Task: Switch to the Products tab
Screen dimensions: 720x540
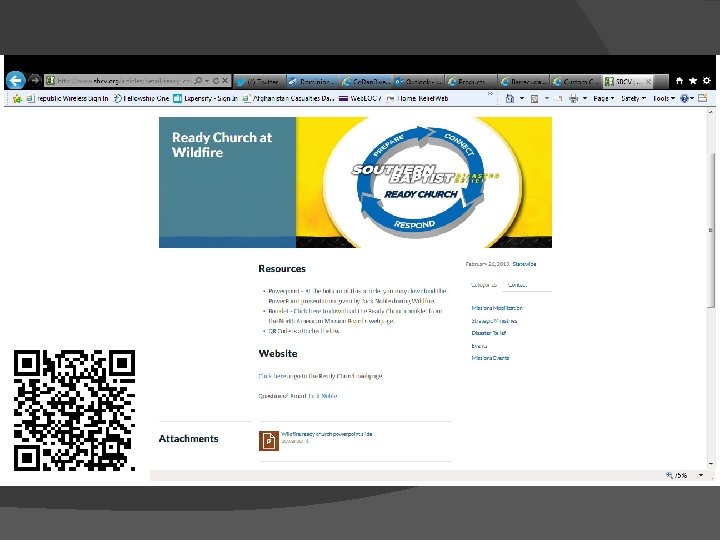Action: tap(471, 81)
